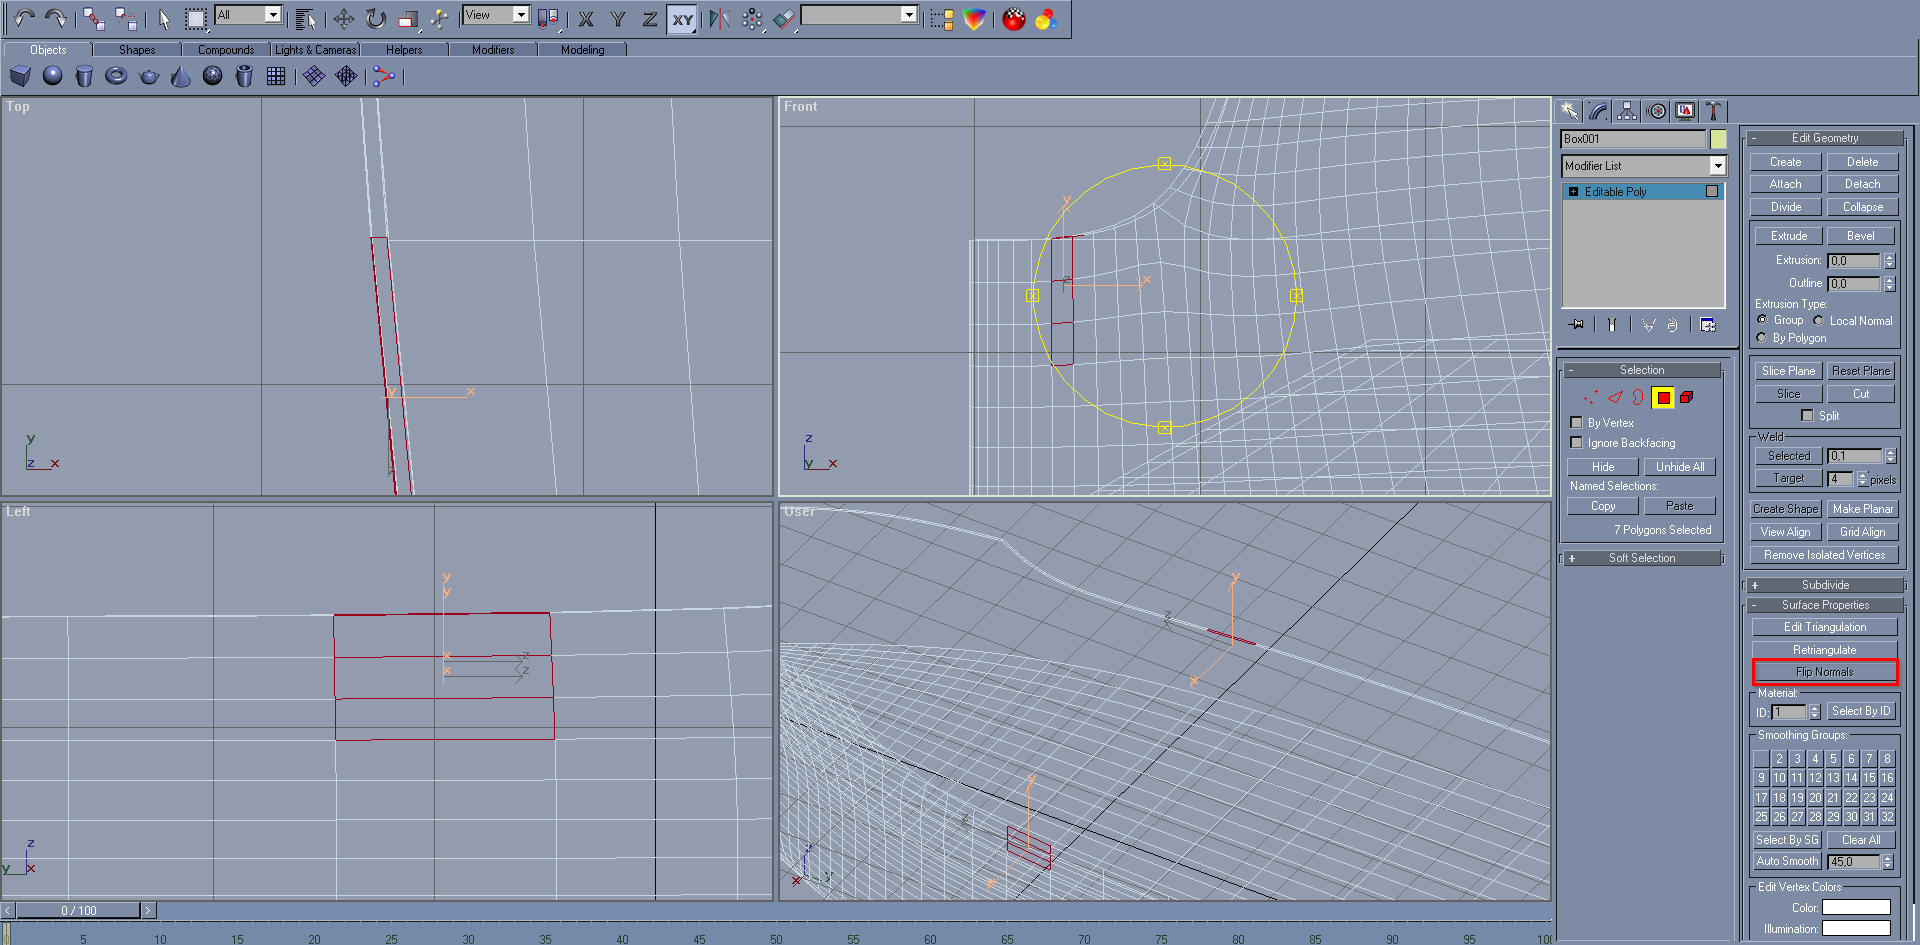1920x945 pixels.
Task: Activate the Select and Move tool
Action: pyautogui.click(x=343, y=18)
